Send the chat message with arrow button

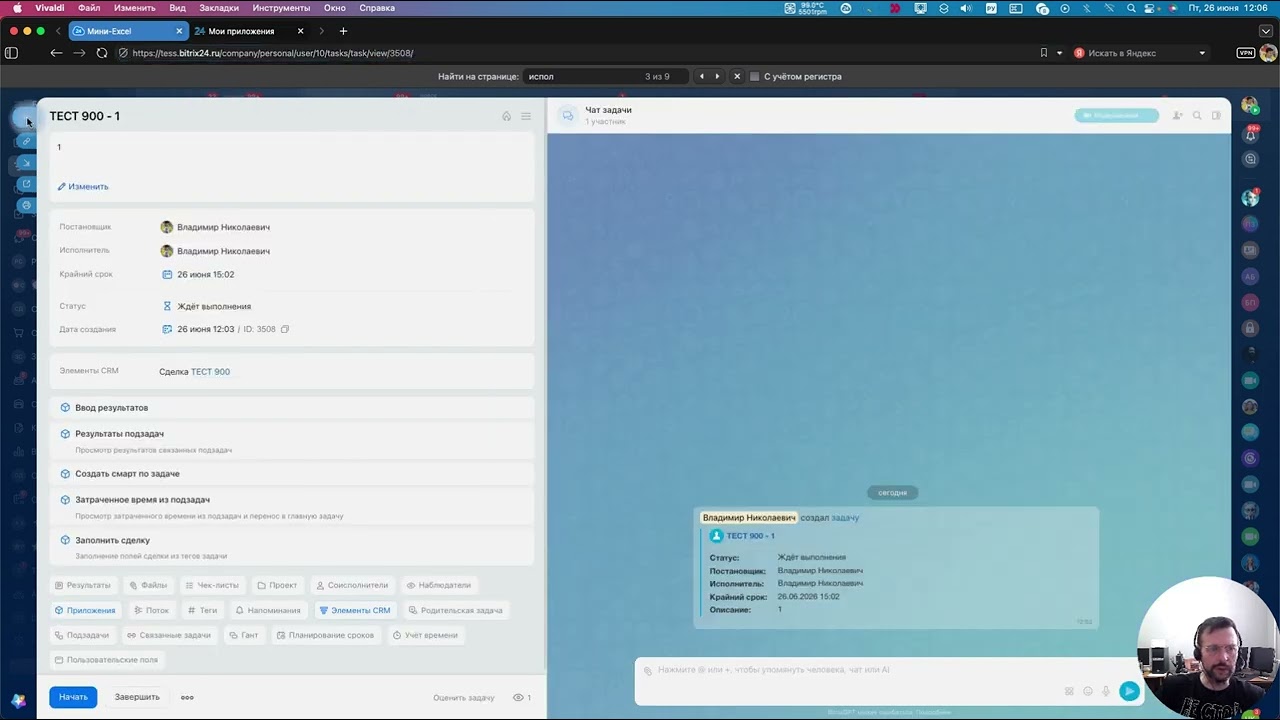tap(1129, 691)
